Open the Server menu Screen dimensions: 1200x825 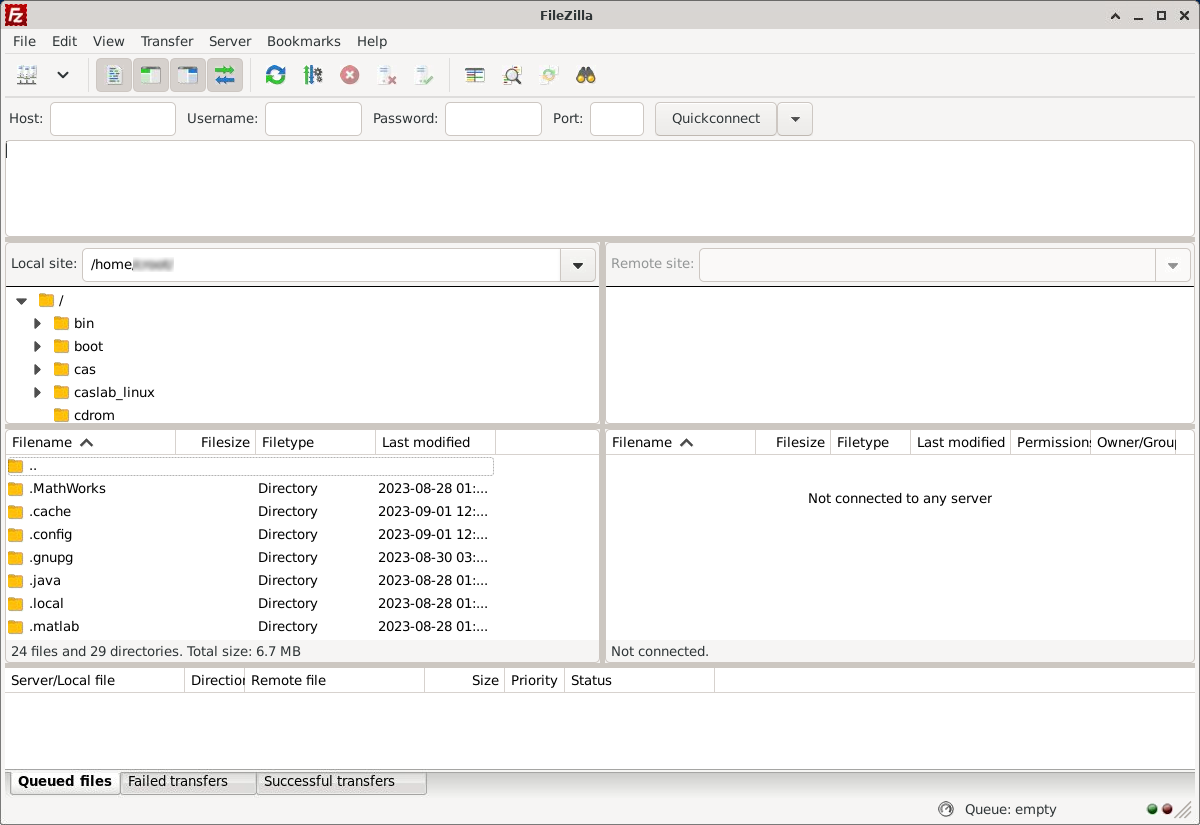tap(230, 41)
